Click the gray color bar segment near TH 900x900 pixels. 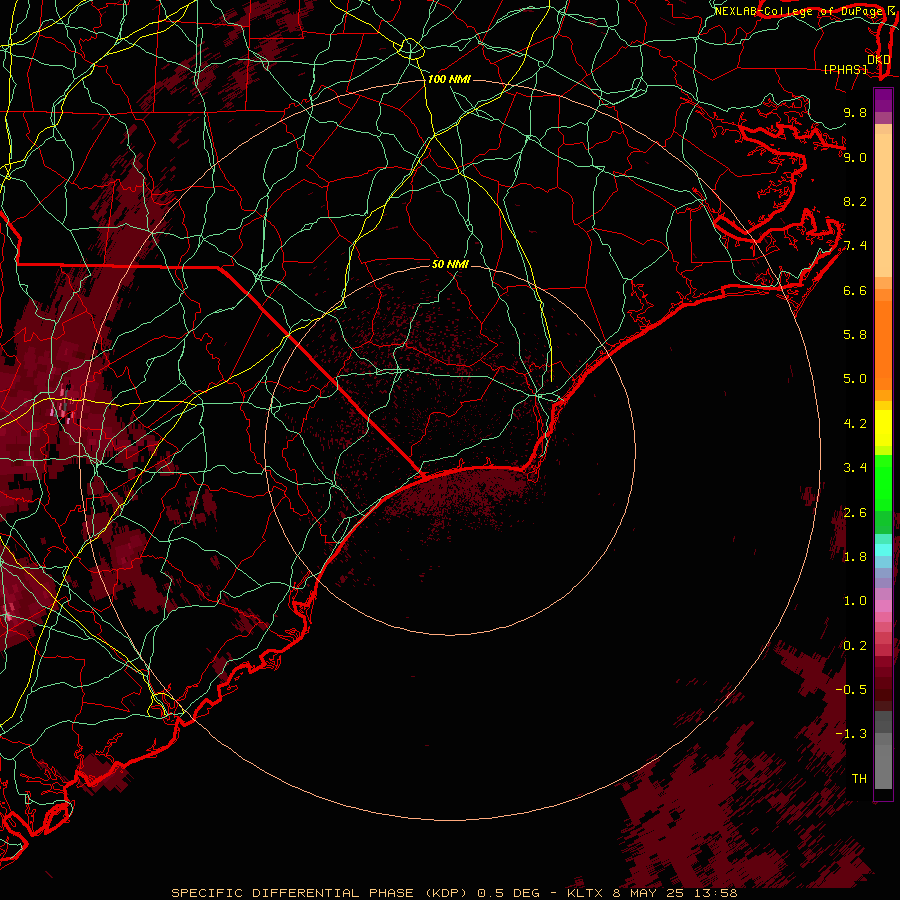[x=883, y=766]
